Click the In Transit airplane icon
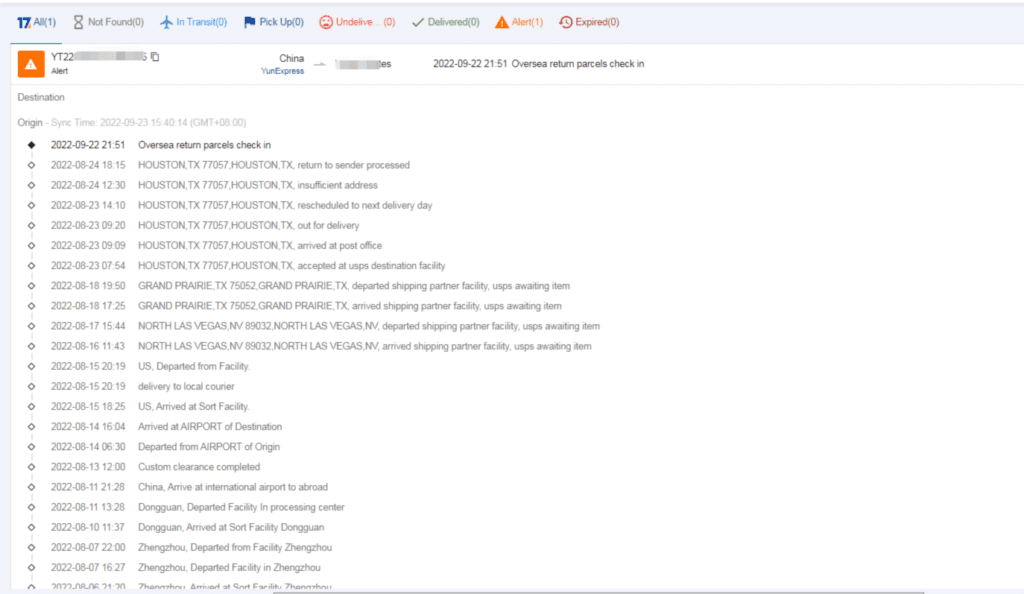 pos(167,22)
